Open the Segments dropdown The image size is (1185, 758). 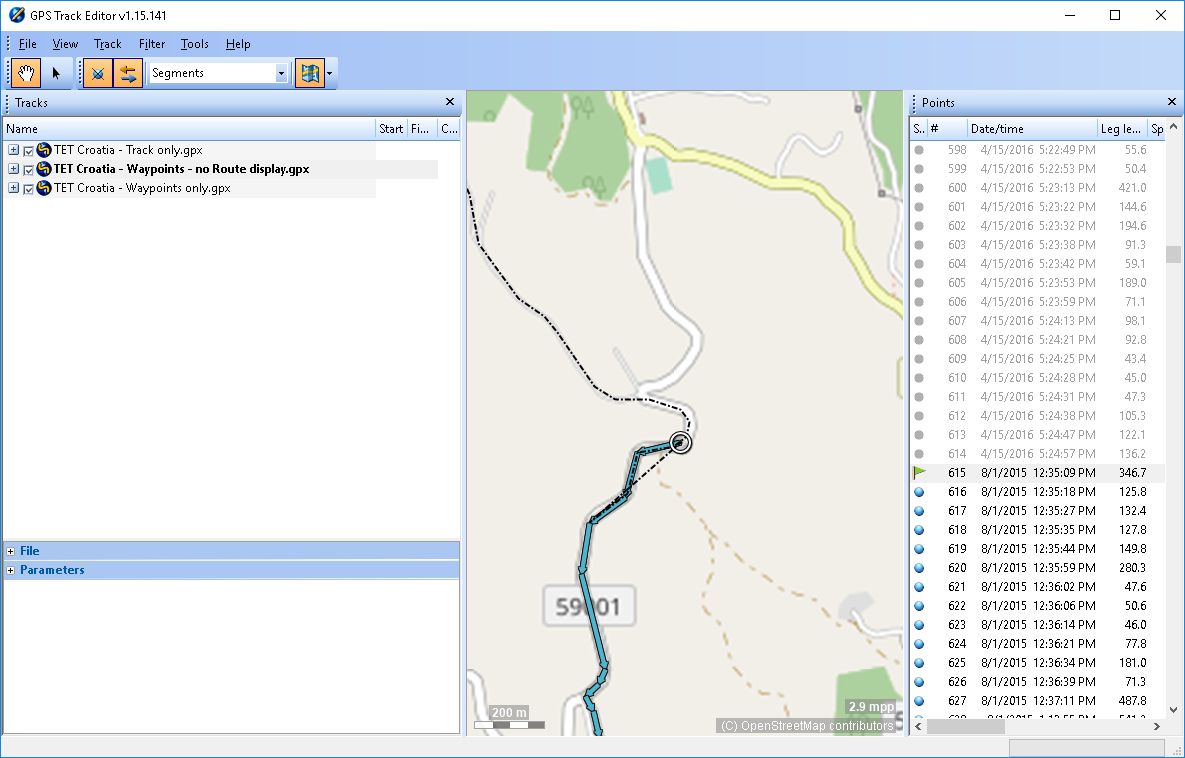(x=281, y=73)
